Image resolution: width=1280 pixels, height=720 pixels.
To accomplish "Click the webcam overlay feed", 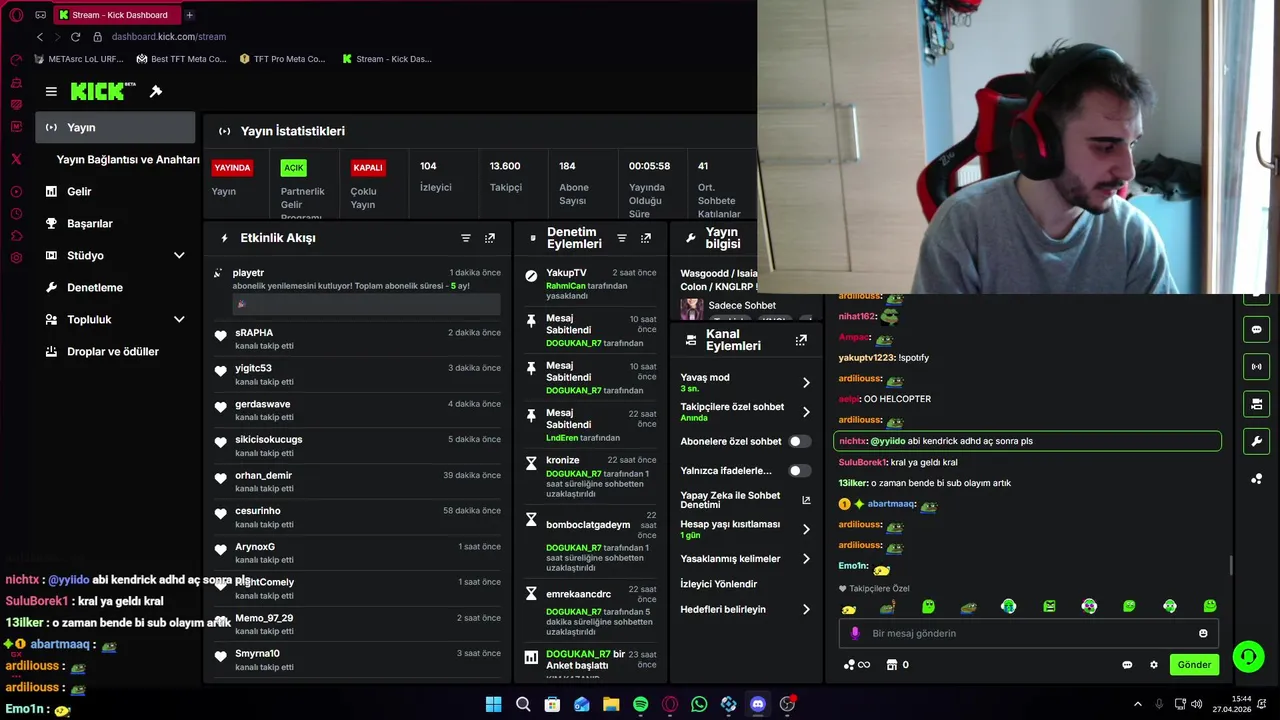I will pyautogui.click(x=1018, y=147).
